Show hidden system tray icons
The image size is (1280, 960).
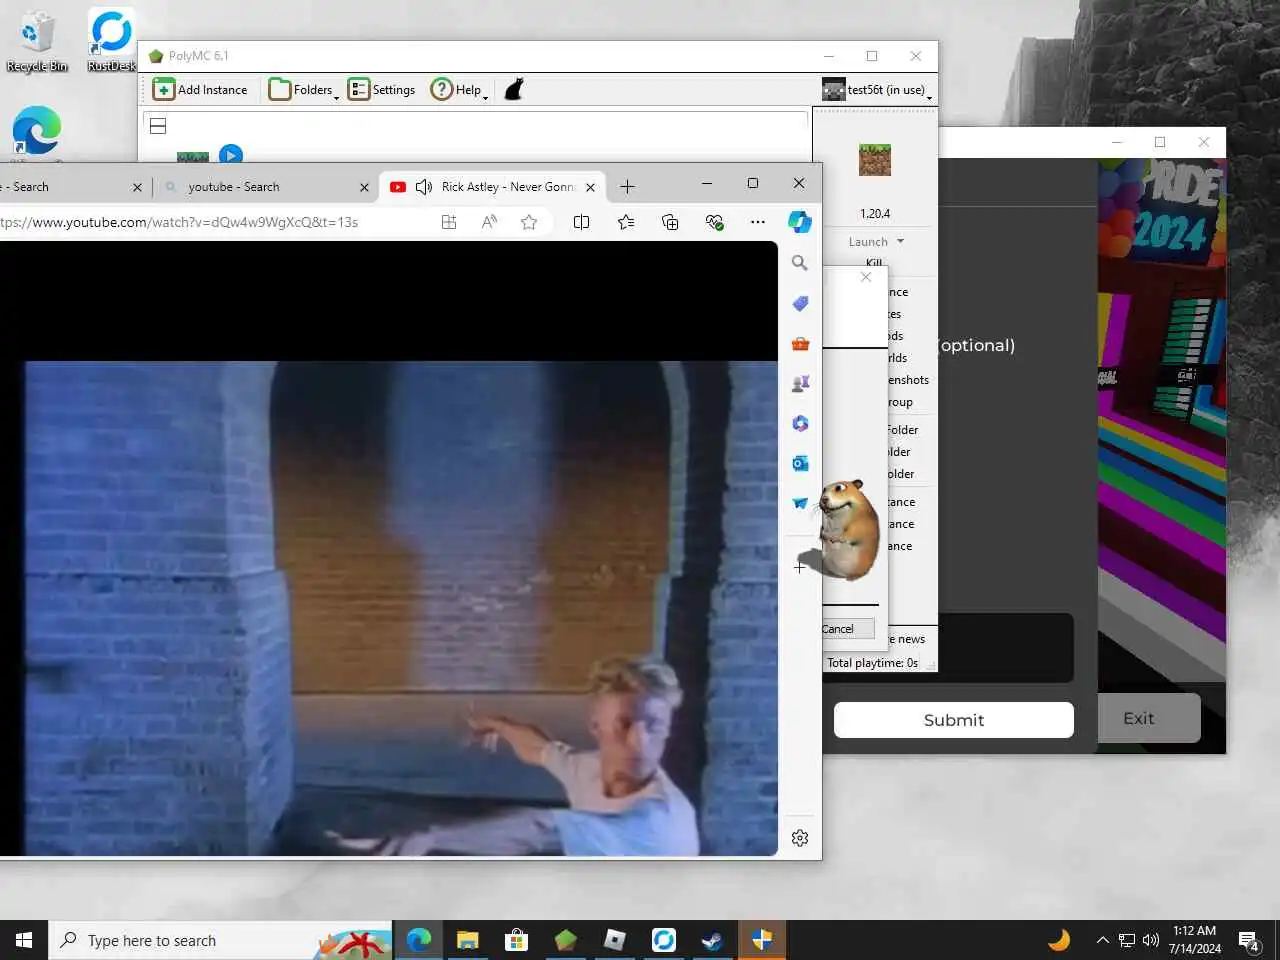tap(1102, 940)
